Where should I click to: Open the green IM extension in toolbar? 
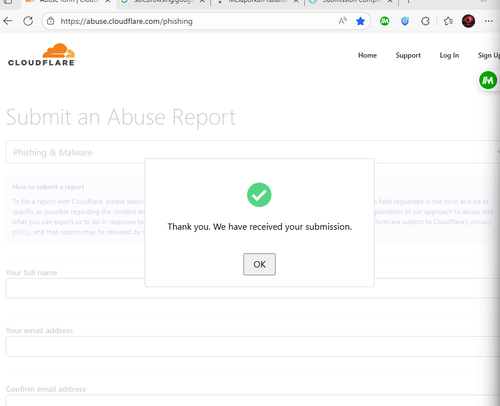(384, 21)
